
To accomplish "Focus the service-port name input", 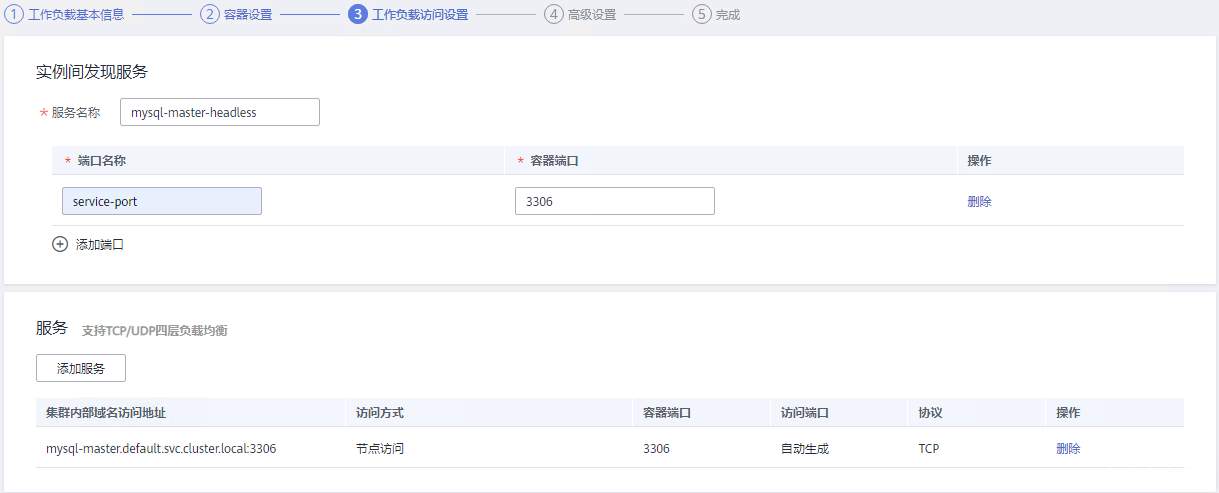I will pyautogui.click(x=161, y=201).
